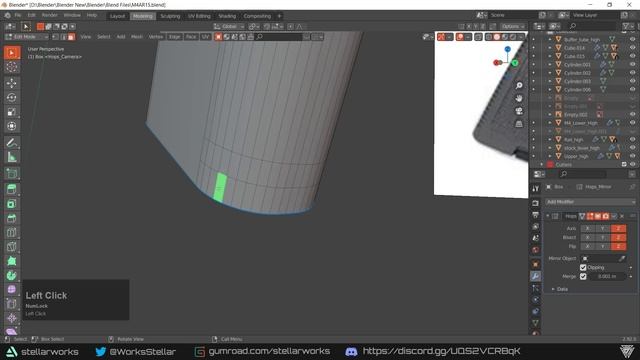Select the Rotate tool

12,98
